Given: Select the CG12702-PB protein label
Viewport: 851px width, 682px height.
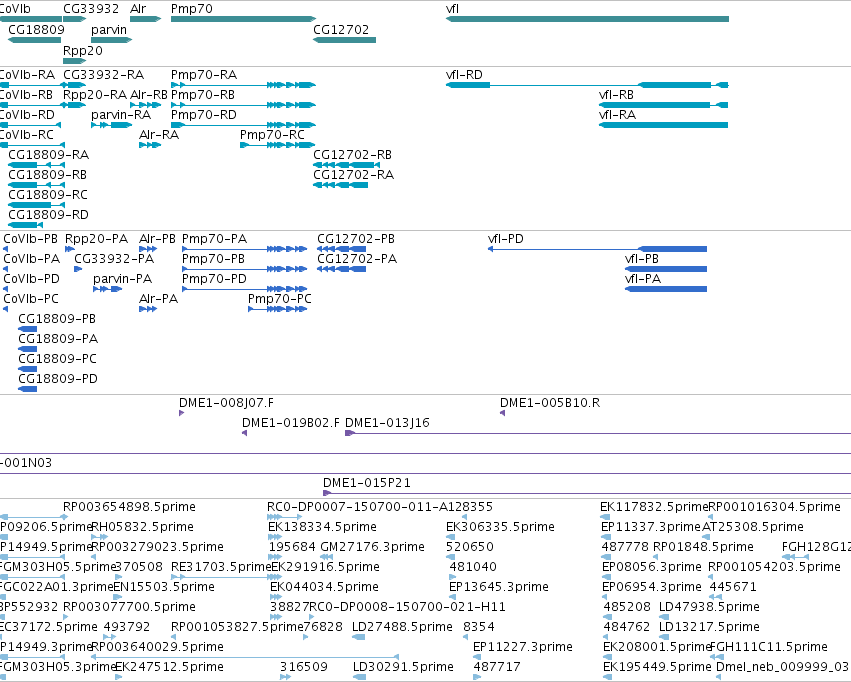Looking at the screenshot, I should [x=355, y=239].
